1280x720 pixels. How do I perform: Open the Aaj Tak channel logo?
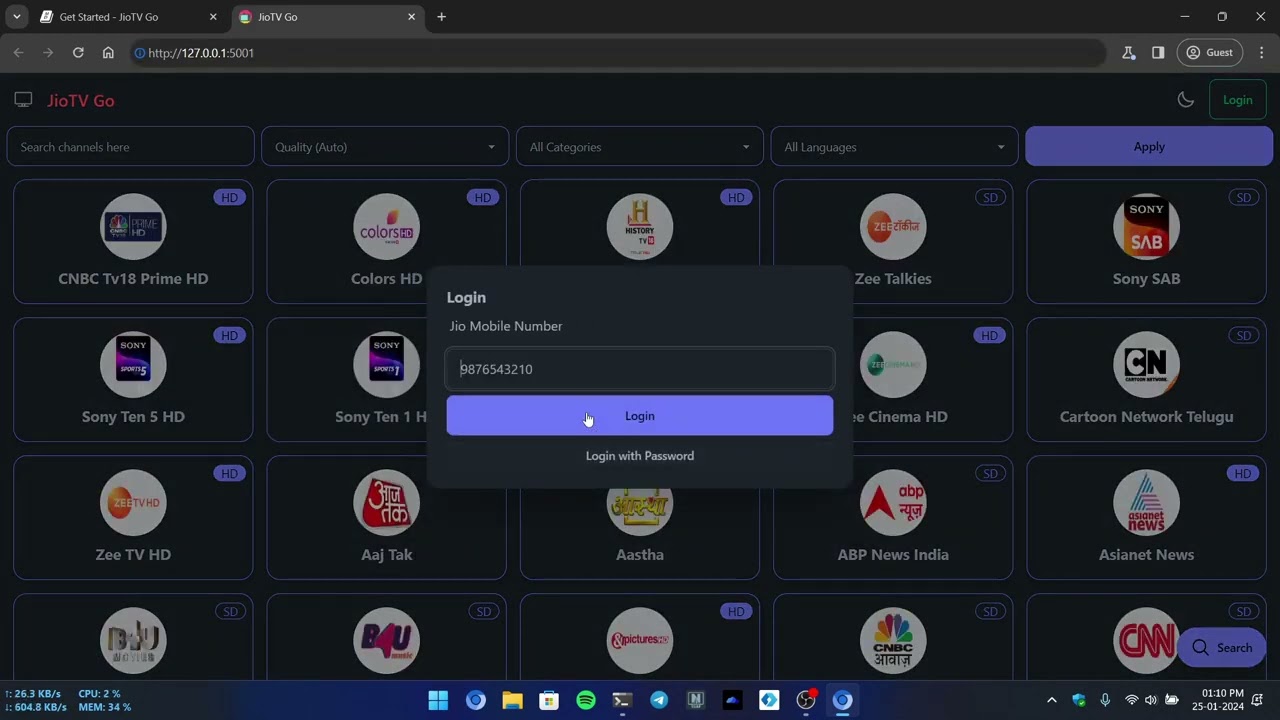click(386, 502)
